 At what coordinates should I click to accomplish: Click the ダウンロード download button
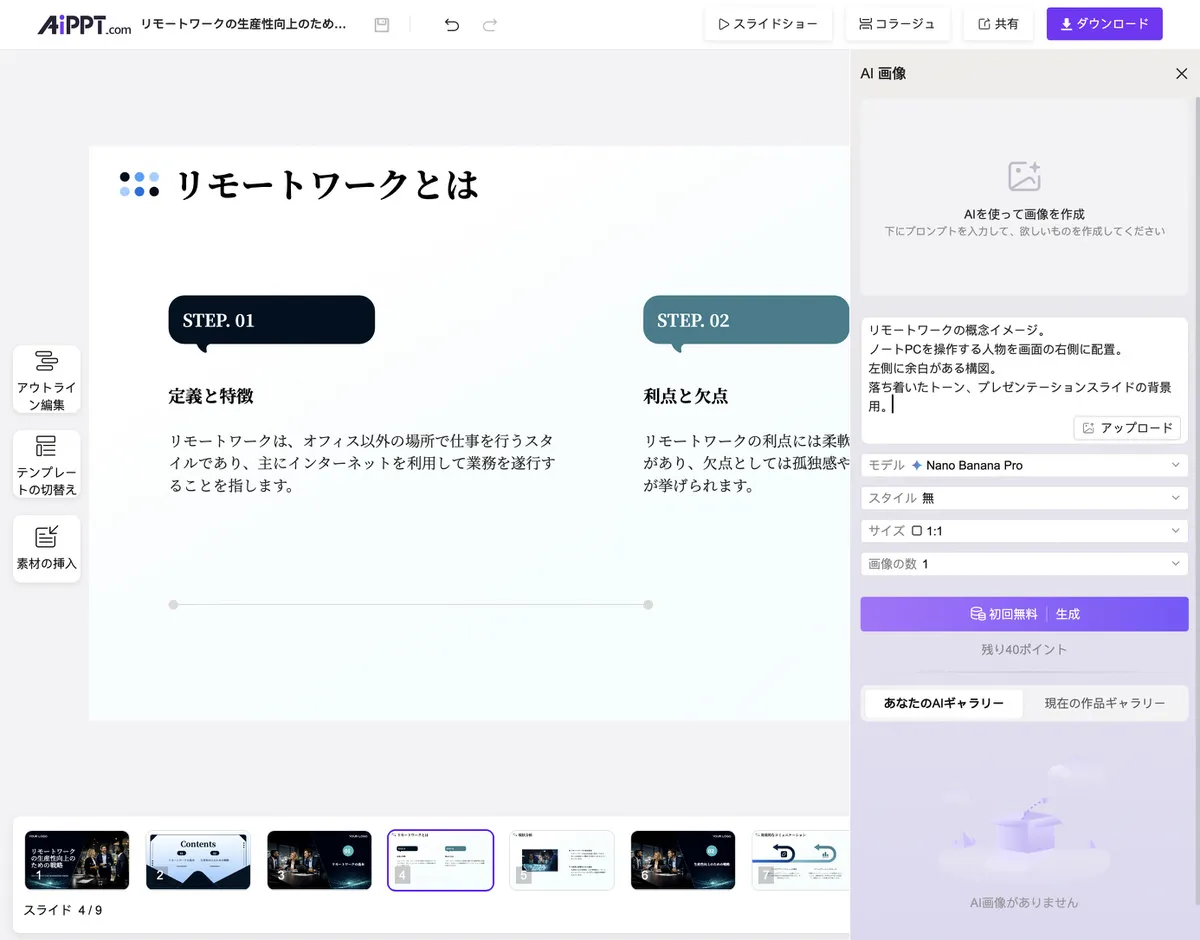point(1104,24)
